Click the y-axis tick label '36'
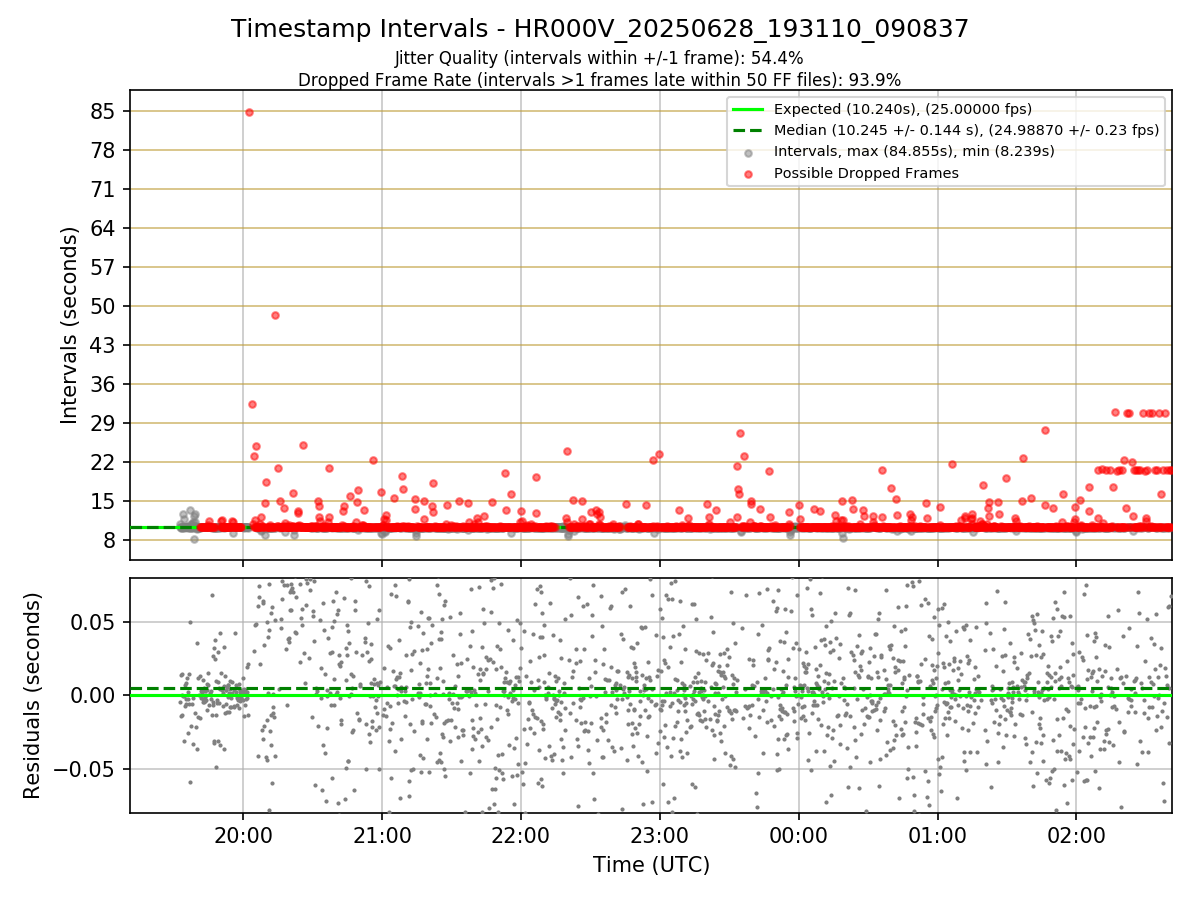 point(105,384)
